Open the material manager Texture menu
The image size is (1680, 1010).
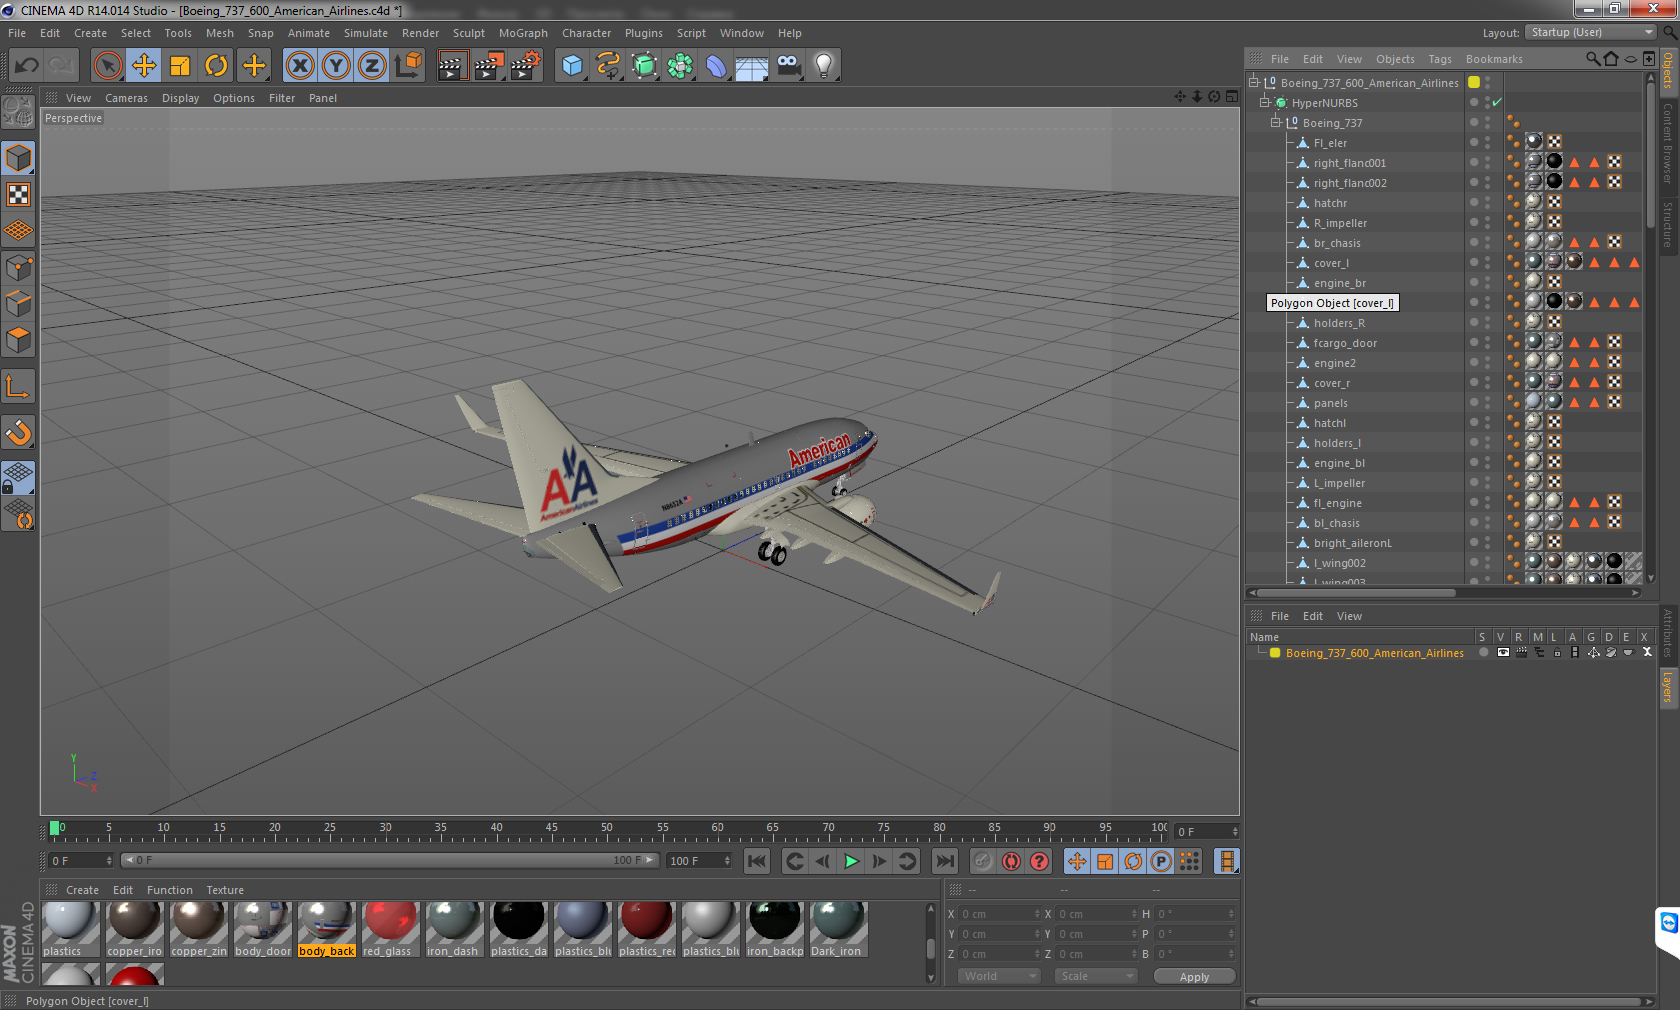pos(225,890)
